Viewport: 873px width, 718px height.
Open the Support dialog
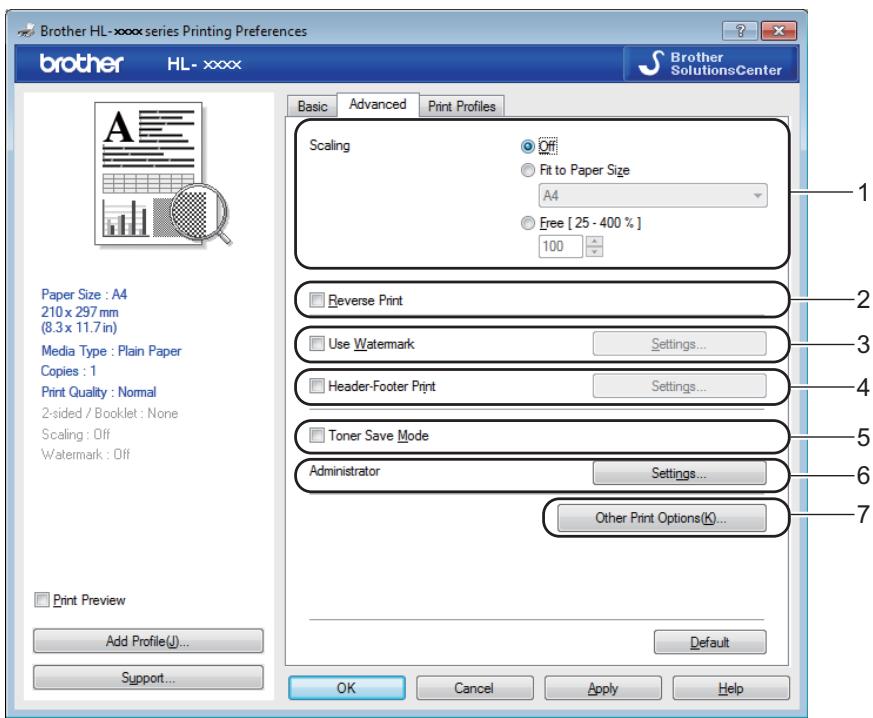148,678
